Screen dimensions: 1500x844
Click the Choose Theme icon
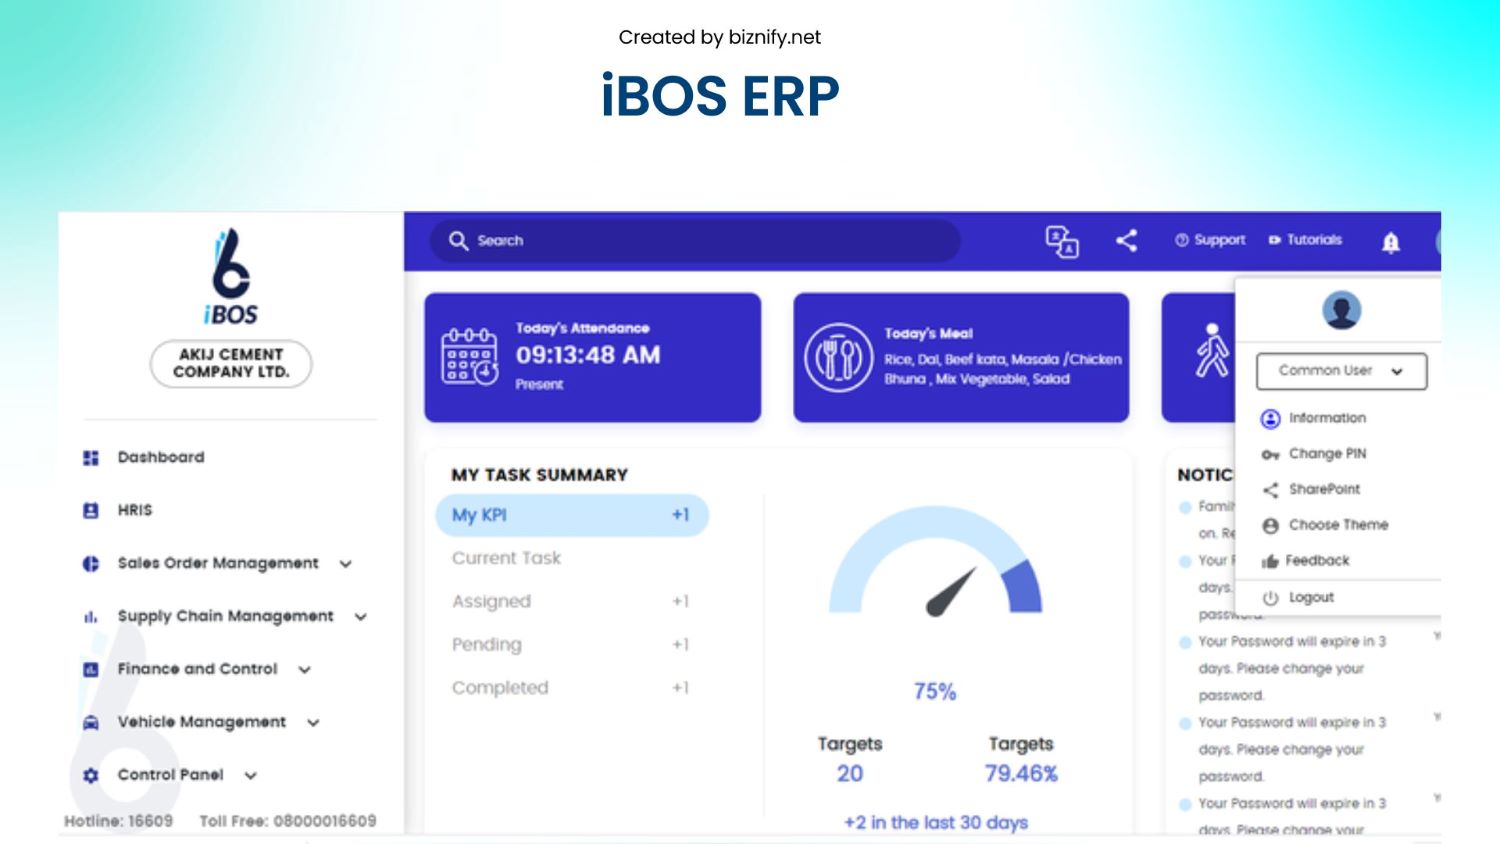[1270, 525]
